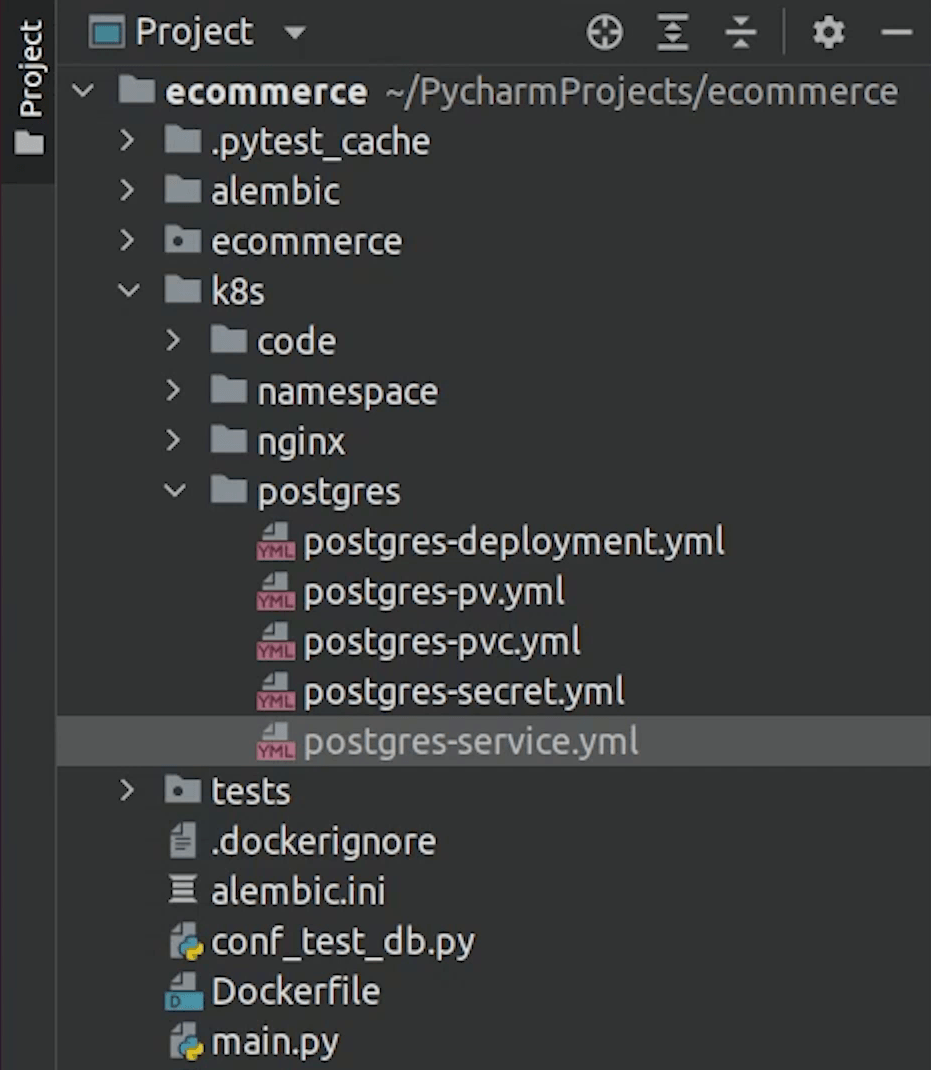Click the postgres-secret.yml YML icon
The width and height of the screenshot is (931, 1070).
[x=275, y=692]
